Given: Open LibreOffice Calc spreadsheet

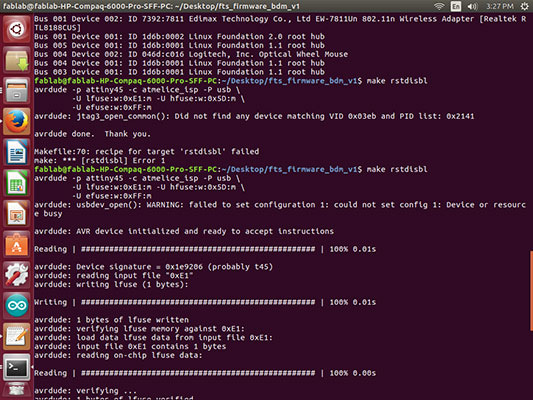Looking at the screenshot, I should [17, 183].
